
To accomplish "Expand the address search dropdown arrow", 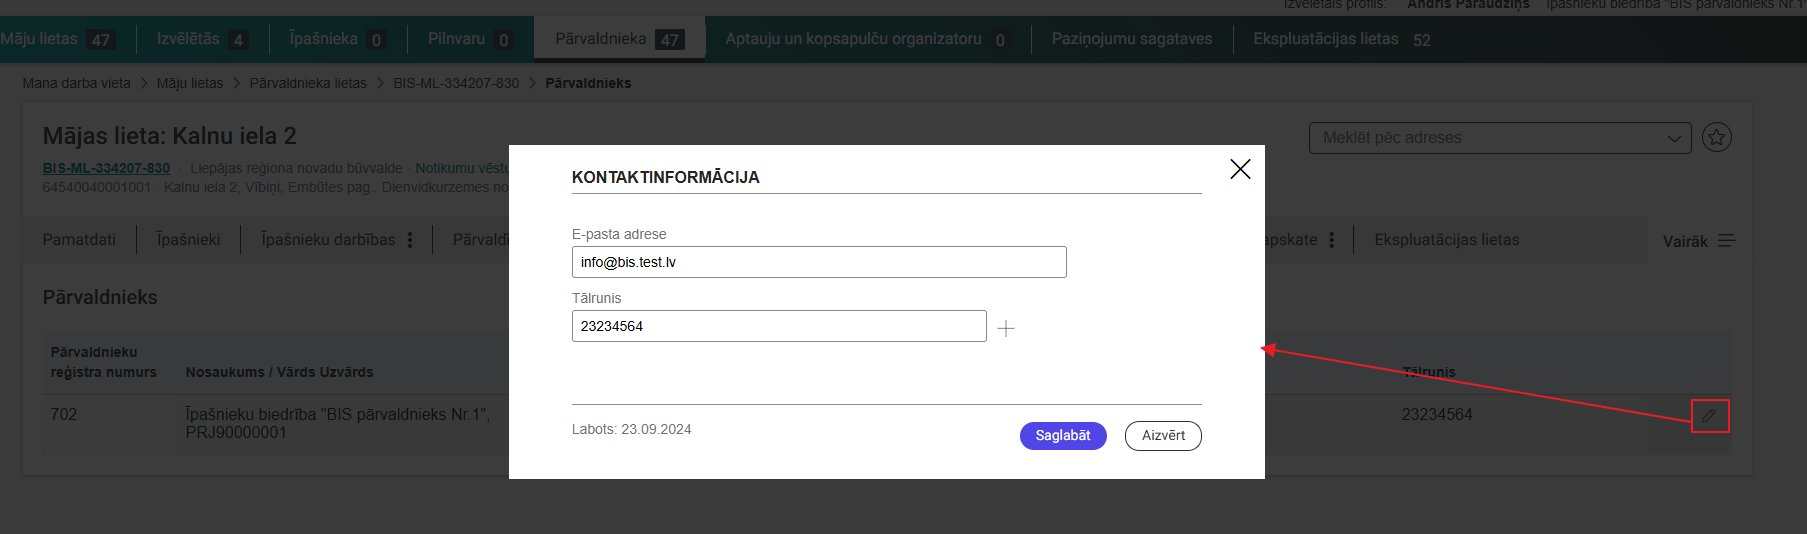I will (1674, 138).
